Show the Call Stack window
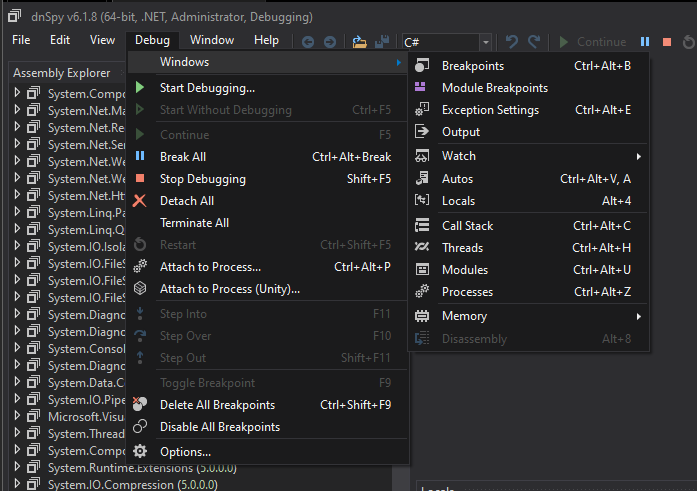 pos(529,226)
